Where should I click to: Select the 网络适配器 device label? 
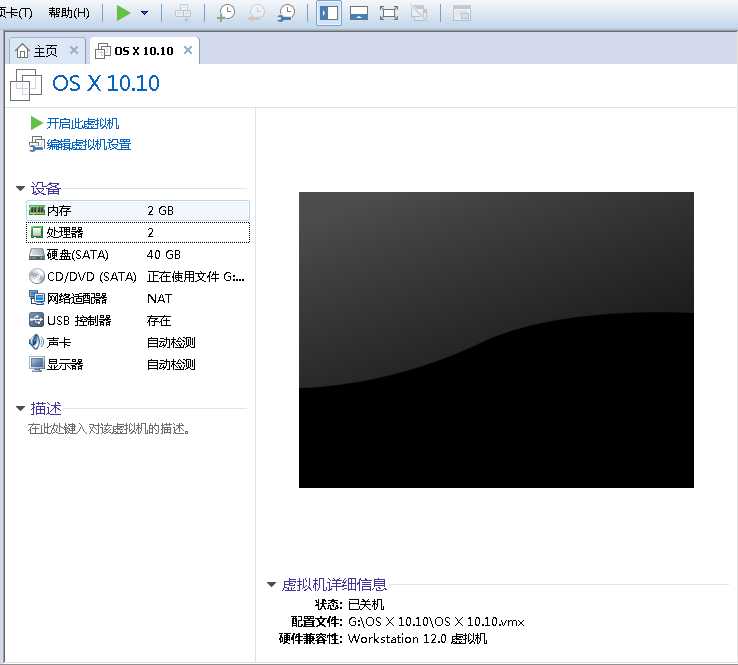point(77,298)
